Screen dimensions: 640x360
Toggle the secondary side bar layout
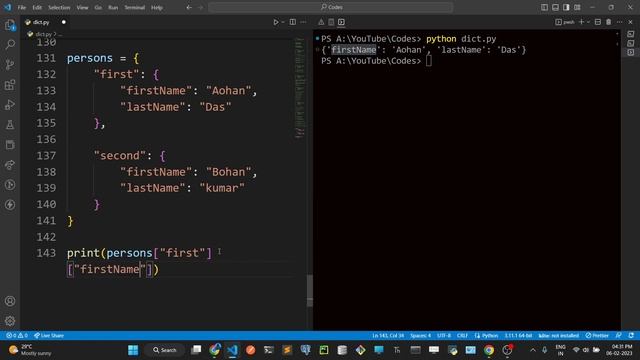pyautogui.click(x=566, y=7)
